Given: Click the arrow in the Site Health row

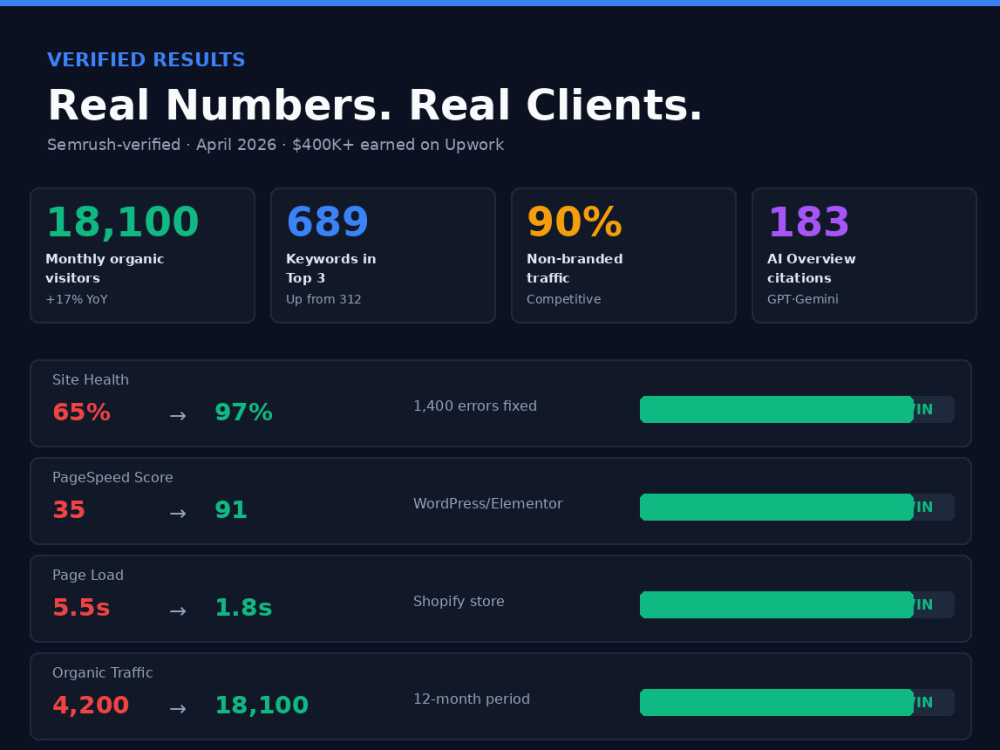Looking at the screenshot, I should pyautogui.click(x=178, y=416).
